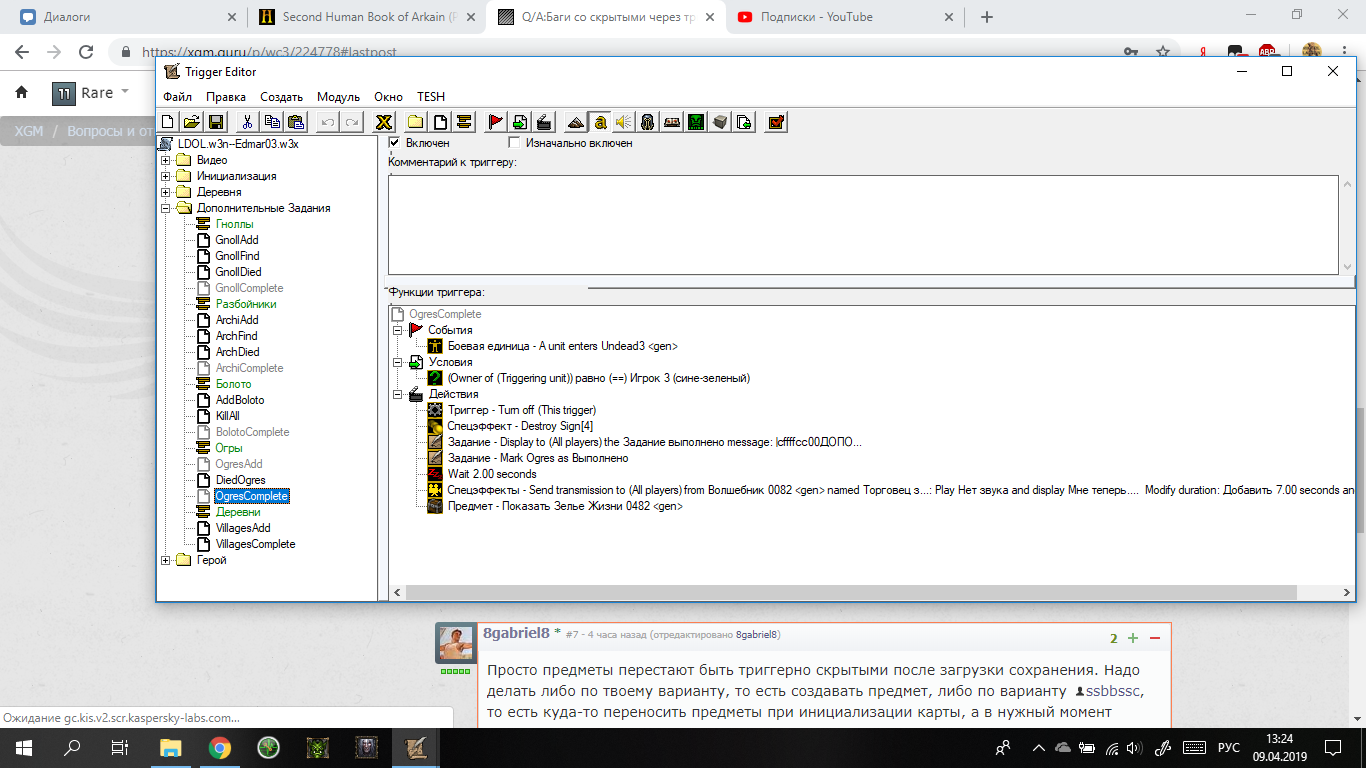
Task: Open 8gabriel8 profile link in the forum post
Action: coord(516,633)
